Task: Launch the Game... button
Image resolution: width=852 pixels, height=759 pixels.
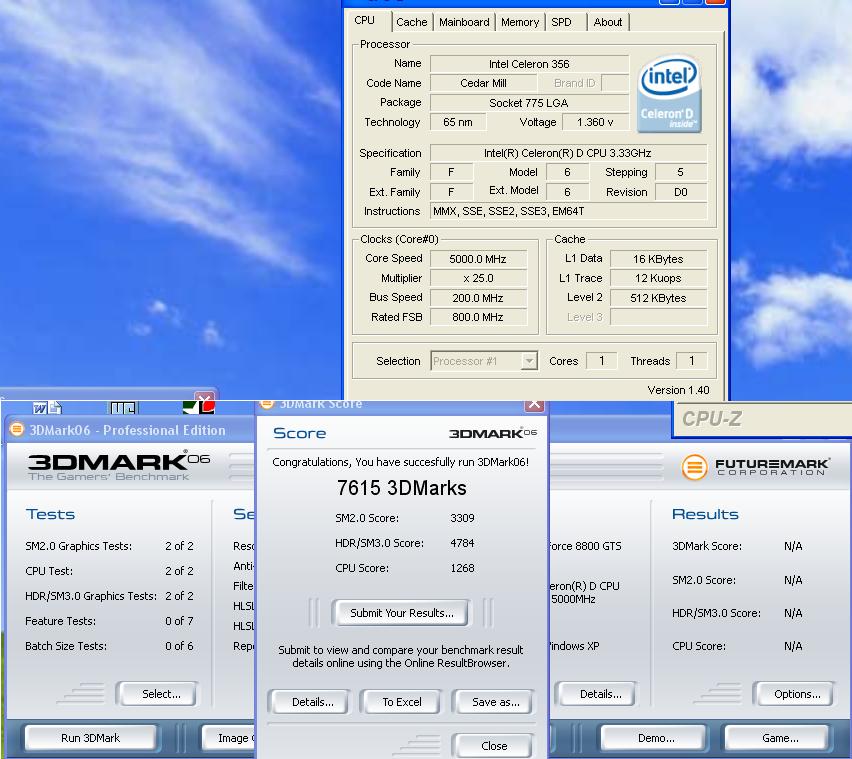Action: click(x=778, y=738)
